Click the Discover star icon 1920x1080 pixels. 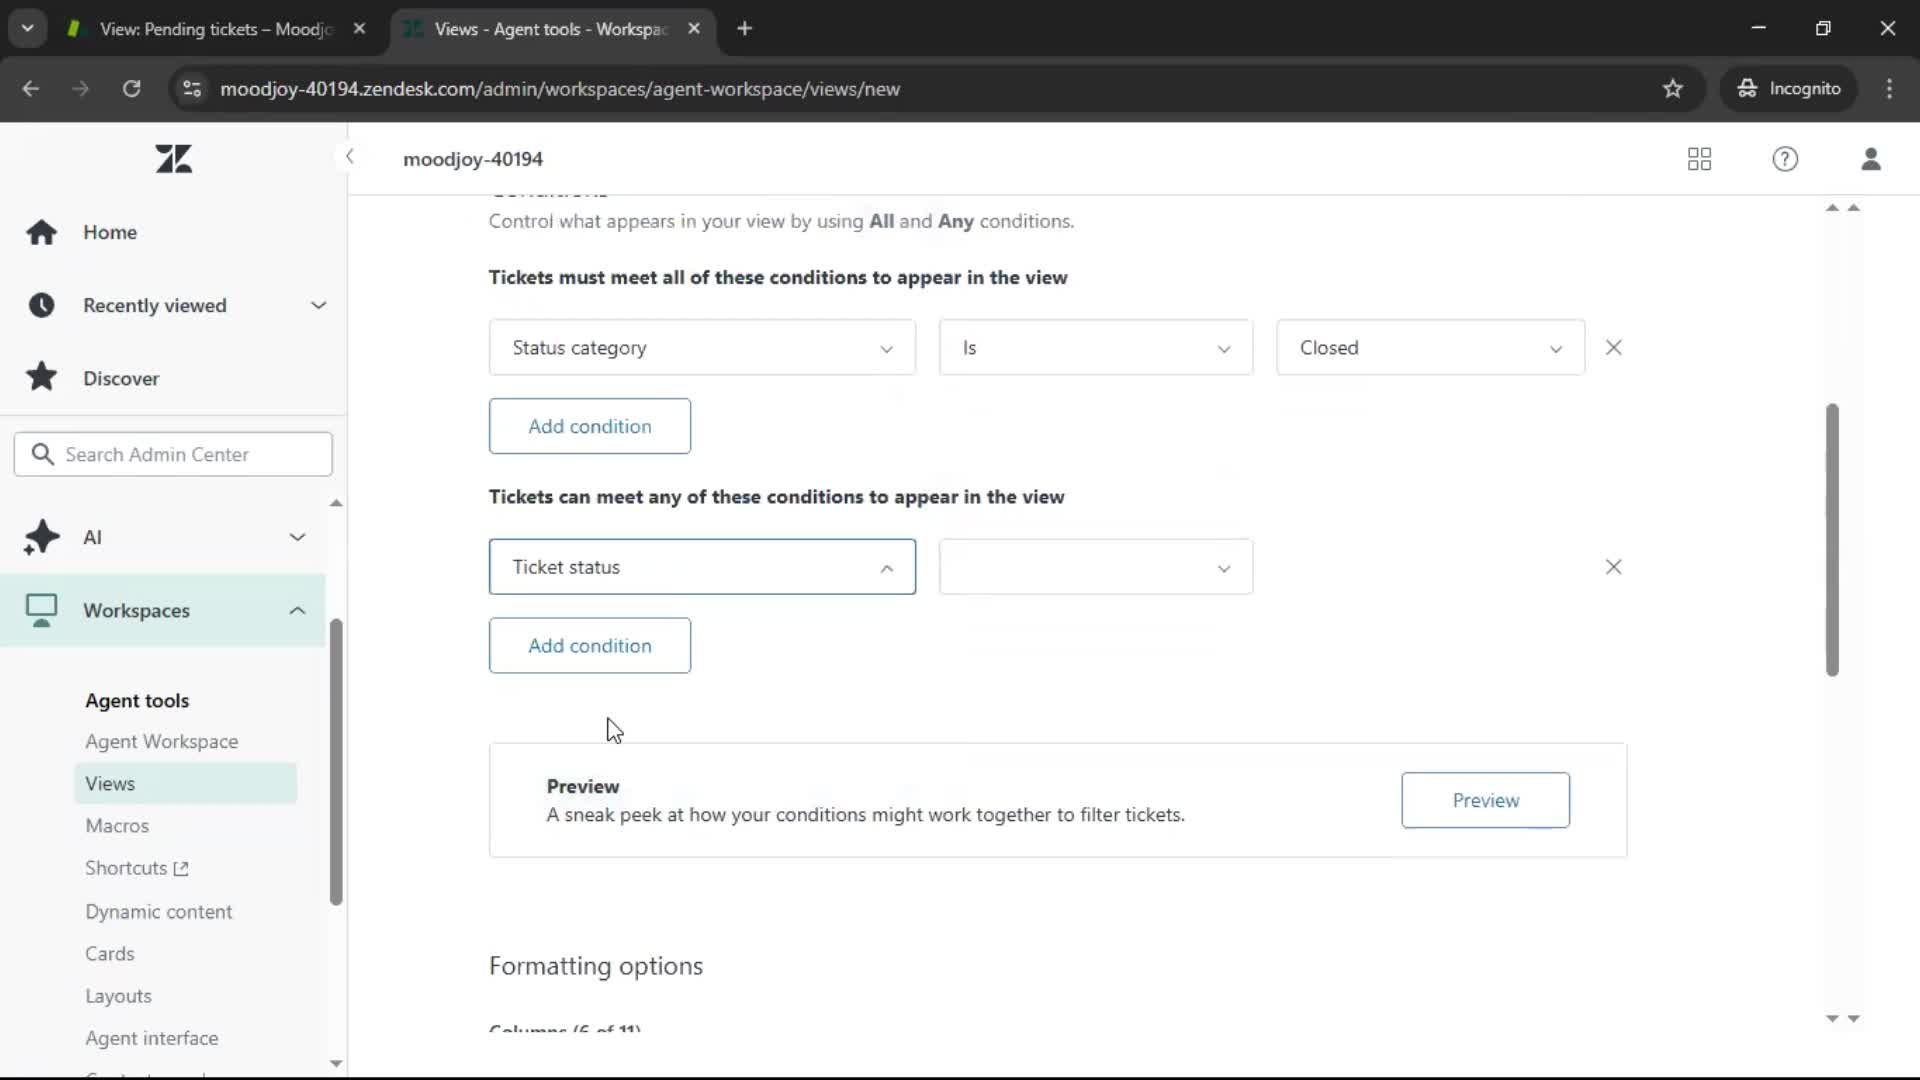click(41, 377)
